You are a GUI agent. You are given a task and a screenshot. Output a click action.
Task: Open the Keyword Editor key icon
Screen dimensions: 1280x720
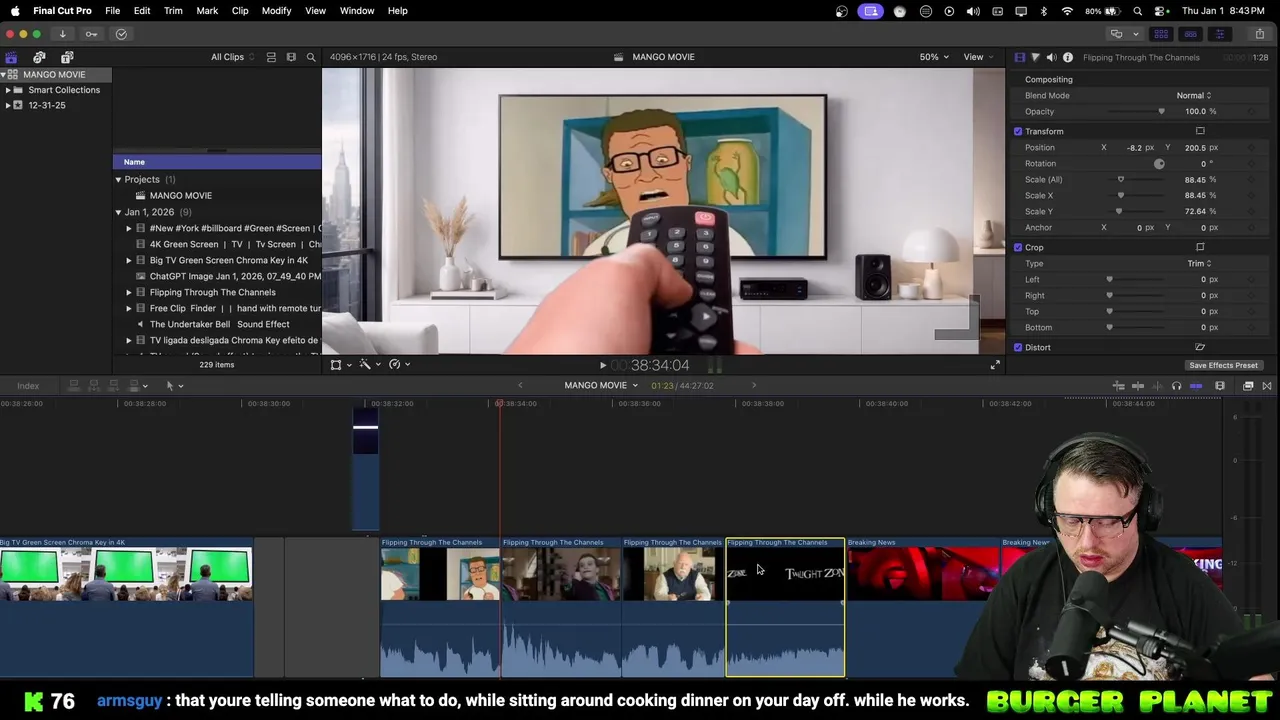pos(91,34)
